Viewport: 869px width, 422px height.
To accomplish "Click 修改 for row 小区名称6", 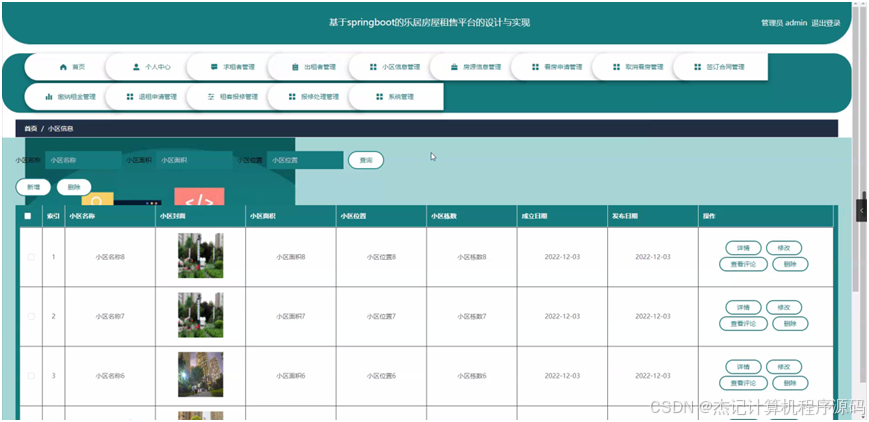I will pos(784,367).
